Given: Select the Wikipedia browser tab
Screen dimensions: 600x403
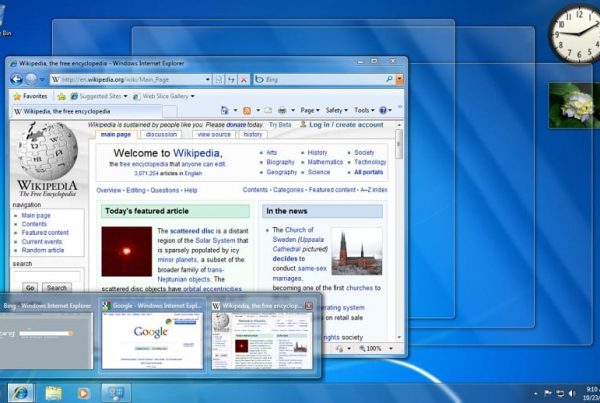Looking at the screenshot, I should point(87,111).
